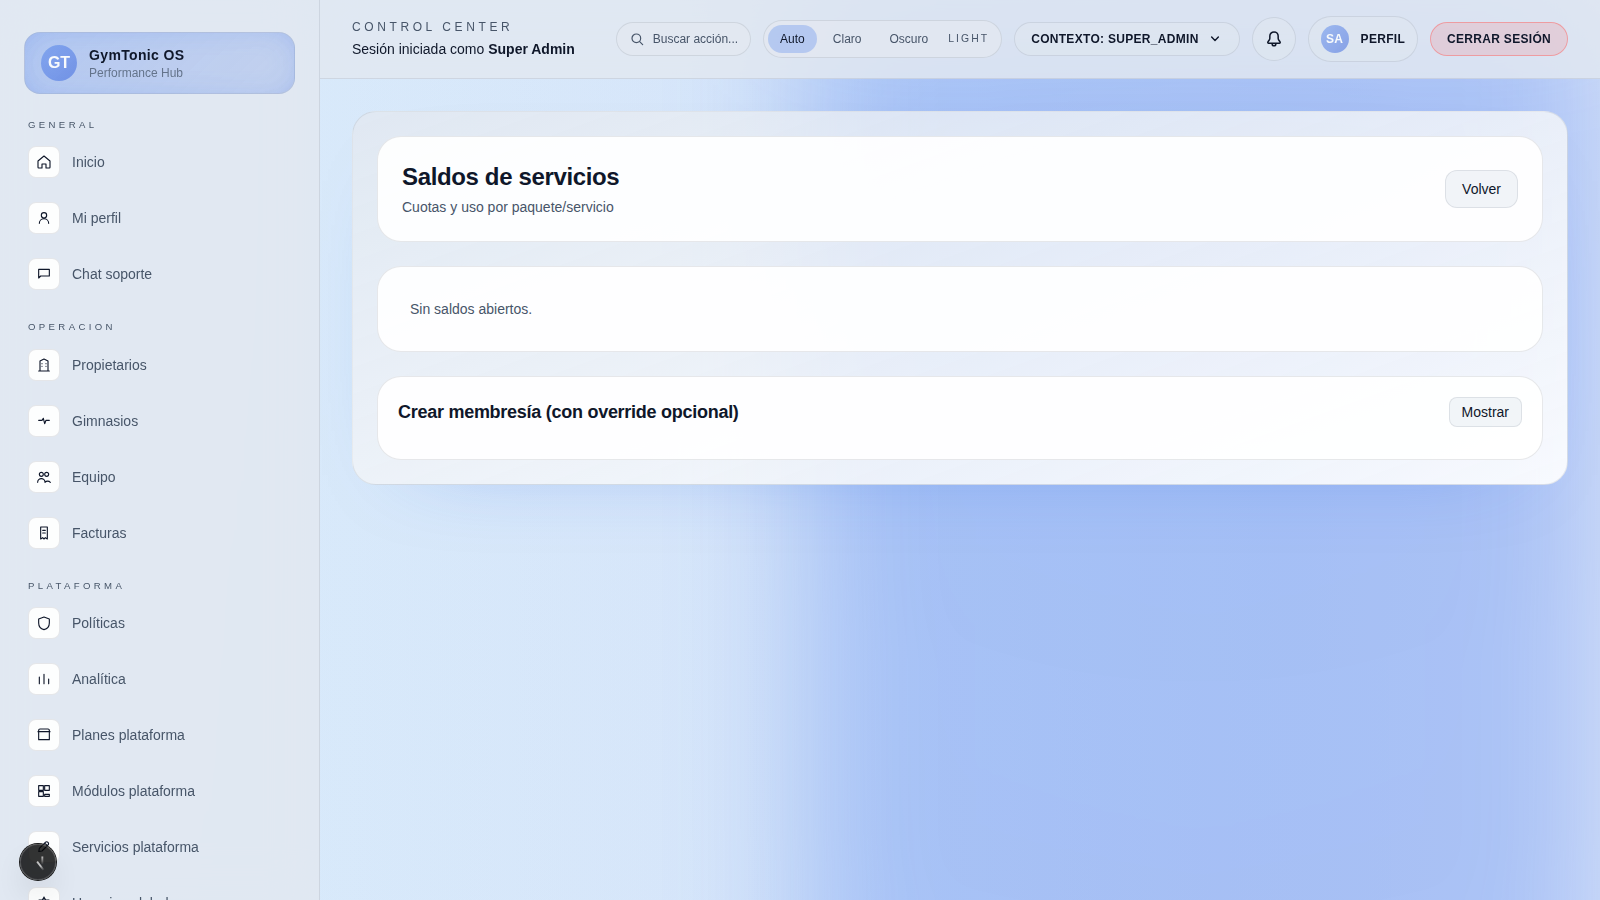This screenshot has width=1600, height=900.
Task: Click the Inicio home icon
Action: point(44,162)
